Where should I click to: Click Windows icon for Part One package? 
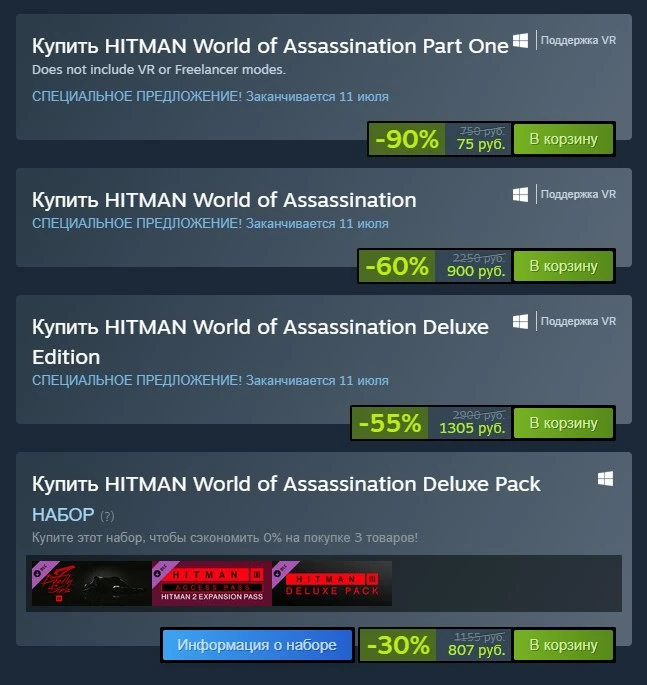click(x=520, y=41)
